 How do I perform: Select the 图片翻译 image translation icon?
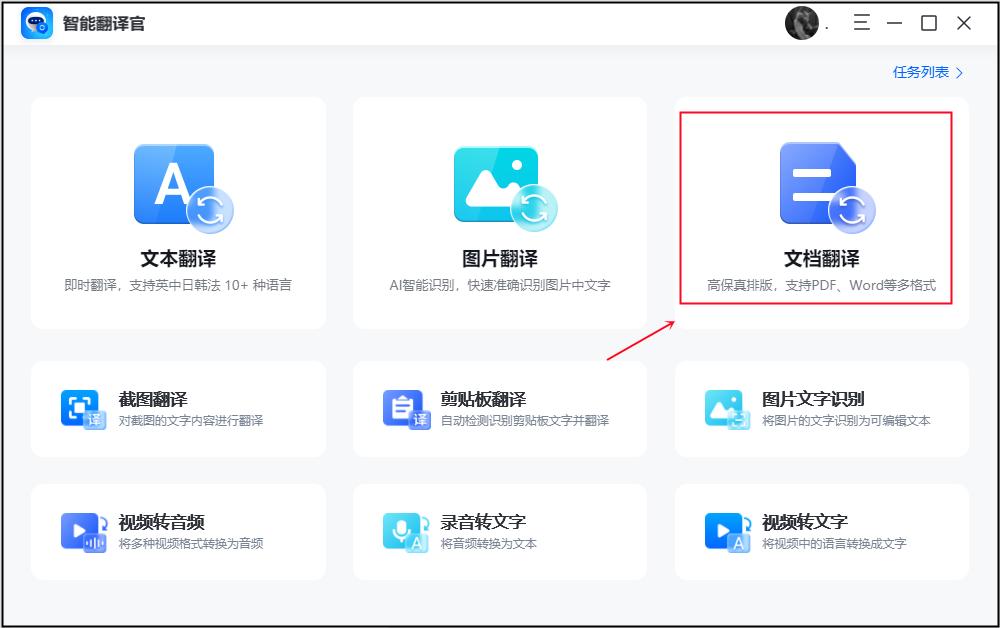pyautogui.click(x=500, y=185)
